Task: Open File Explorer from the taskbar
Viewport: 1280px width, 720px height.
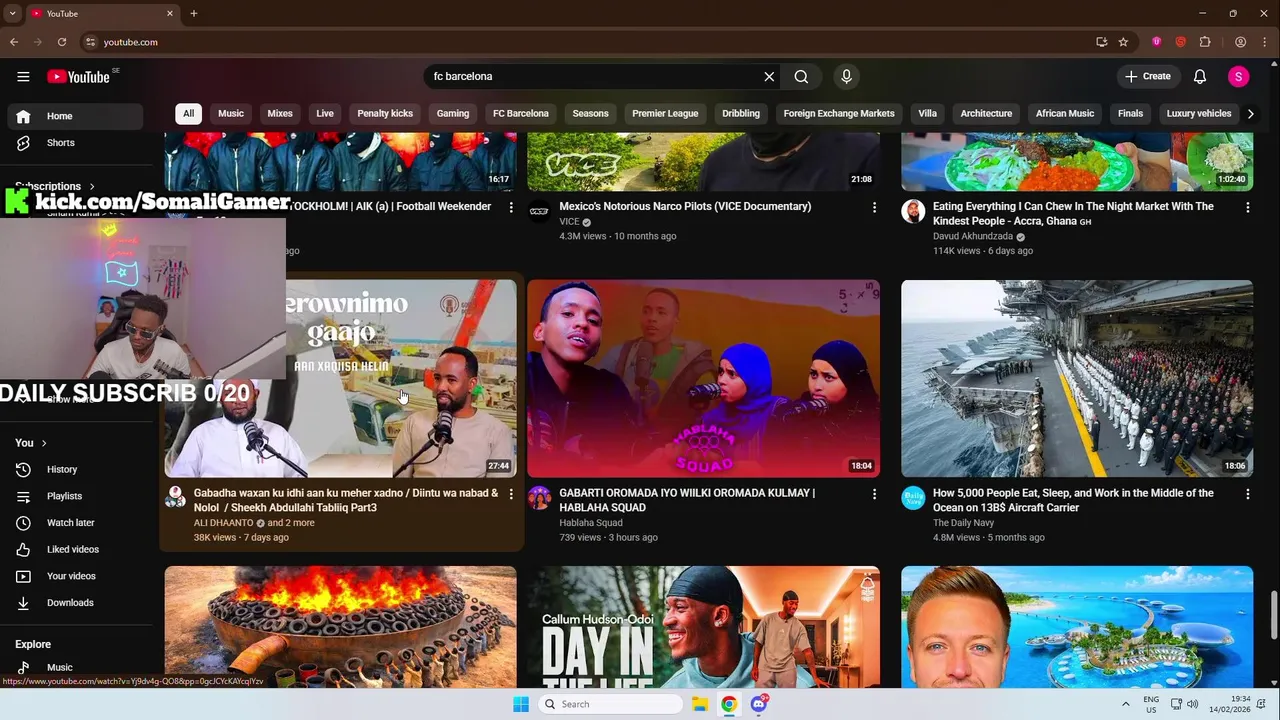Action: [x=700, y=704]
